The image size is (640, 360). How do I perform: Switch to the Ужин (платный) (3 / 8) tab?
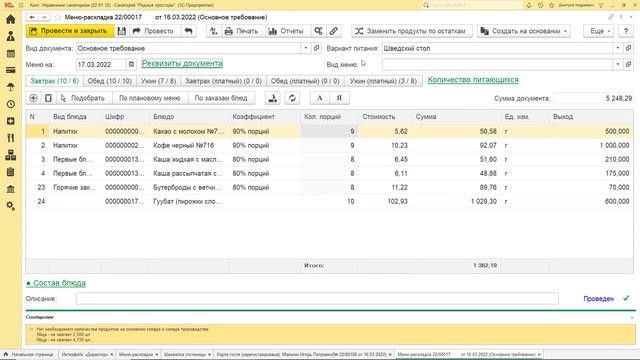pos(383,81)
